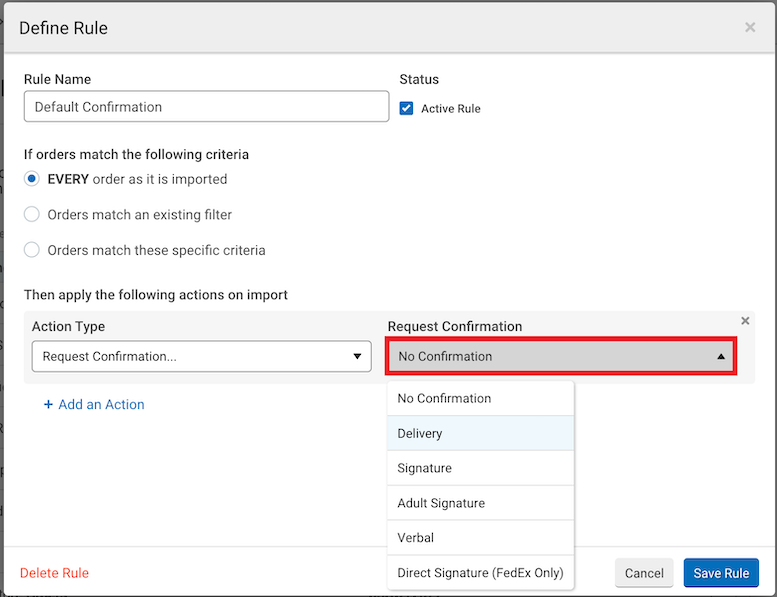Screen dimensions: 777x597
Task: Click the Delete Rule link
Action: [x=55, y=573]
